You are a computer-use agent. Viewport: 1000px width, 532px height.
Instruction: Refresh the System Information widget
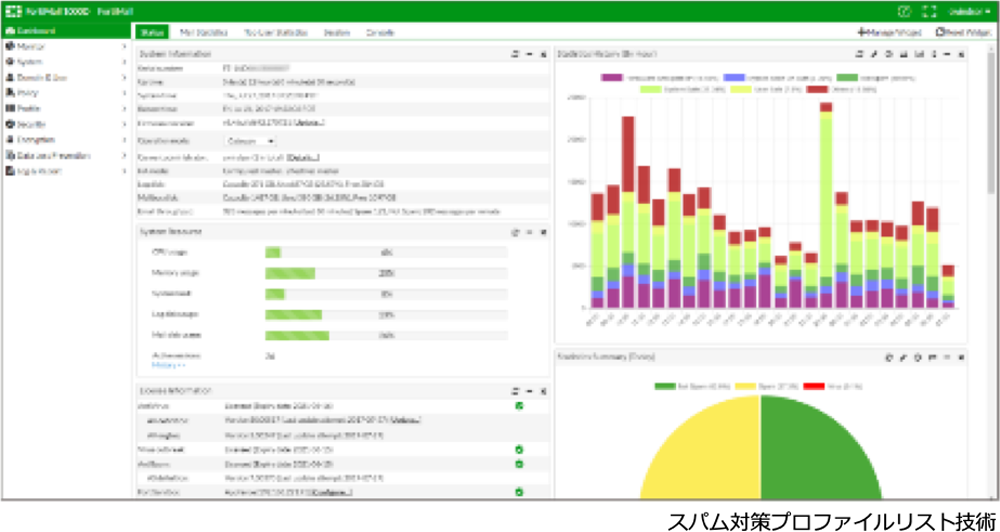514,52
